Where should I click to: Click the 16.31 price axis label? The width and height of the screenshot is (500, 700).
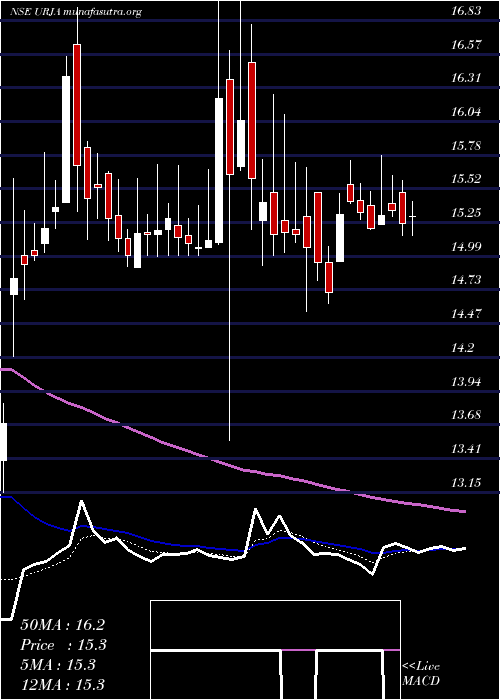click(466, 78)
